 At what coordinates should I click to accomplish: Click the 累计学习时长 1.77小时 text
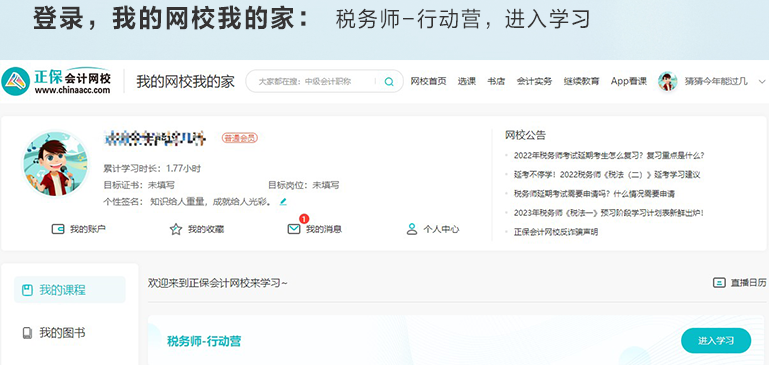click(x=152, y=168)
